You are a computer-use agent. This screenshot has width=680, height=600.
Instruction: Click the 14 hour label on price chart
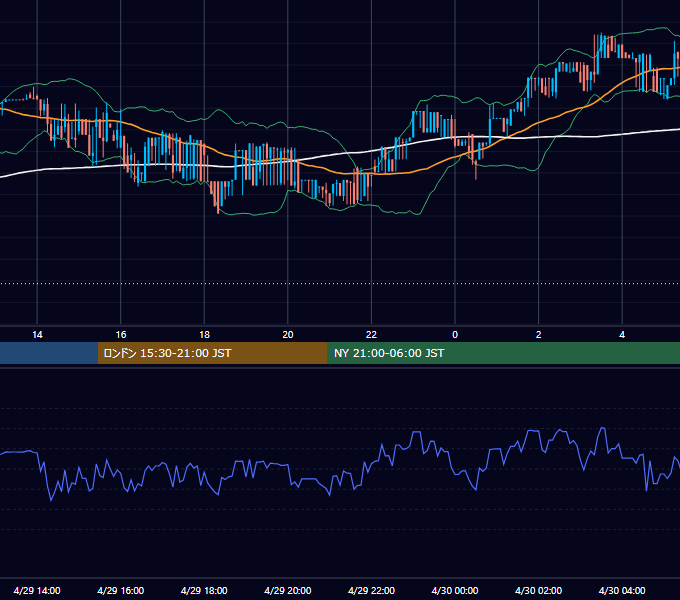click(37, 335)
